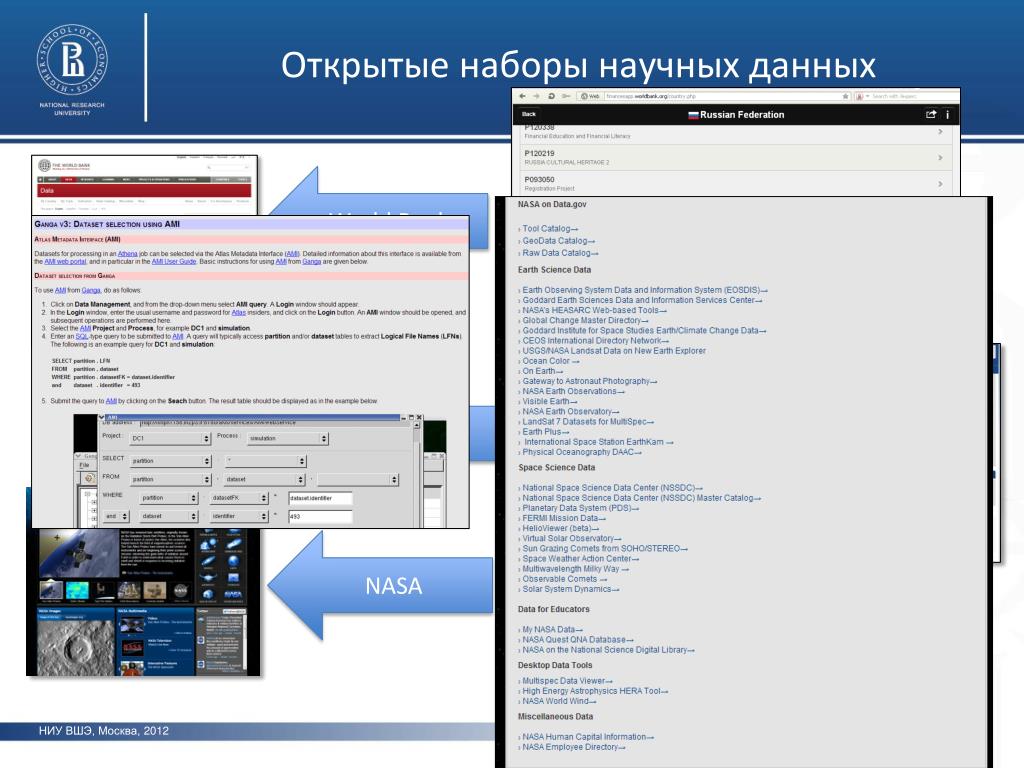Open the AMI web portal link

[65, 261]
